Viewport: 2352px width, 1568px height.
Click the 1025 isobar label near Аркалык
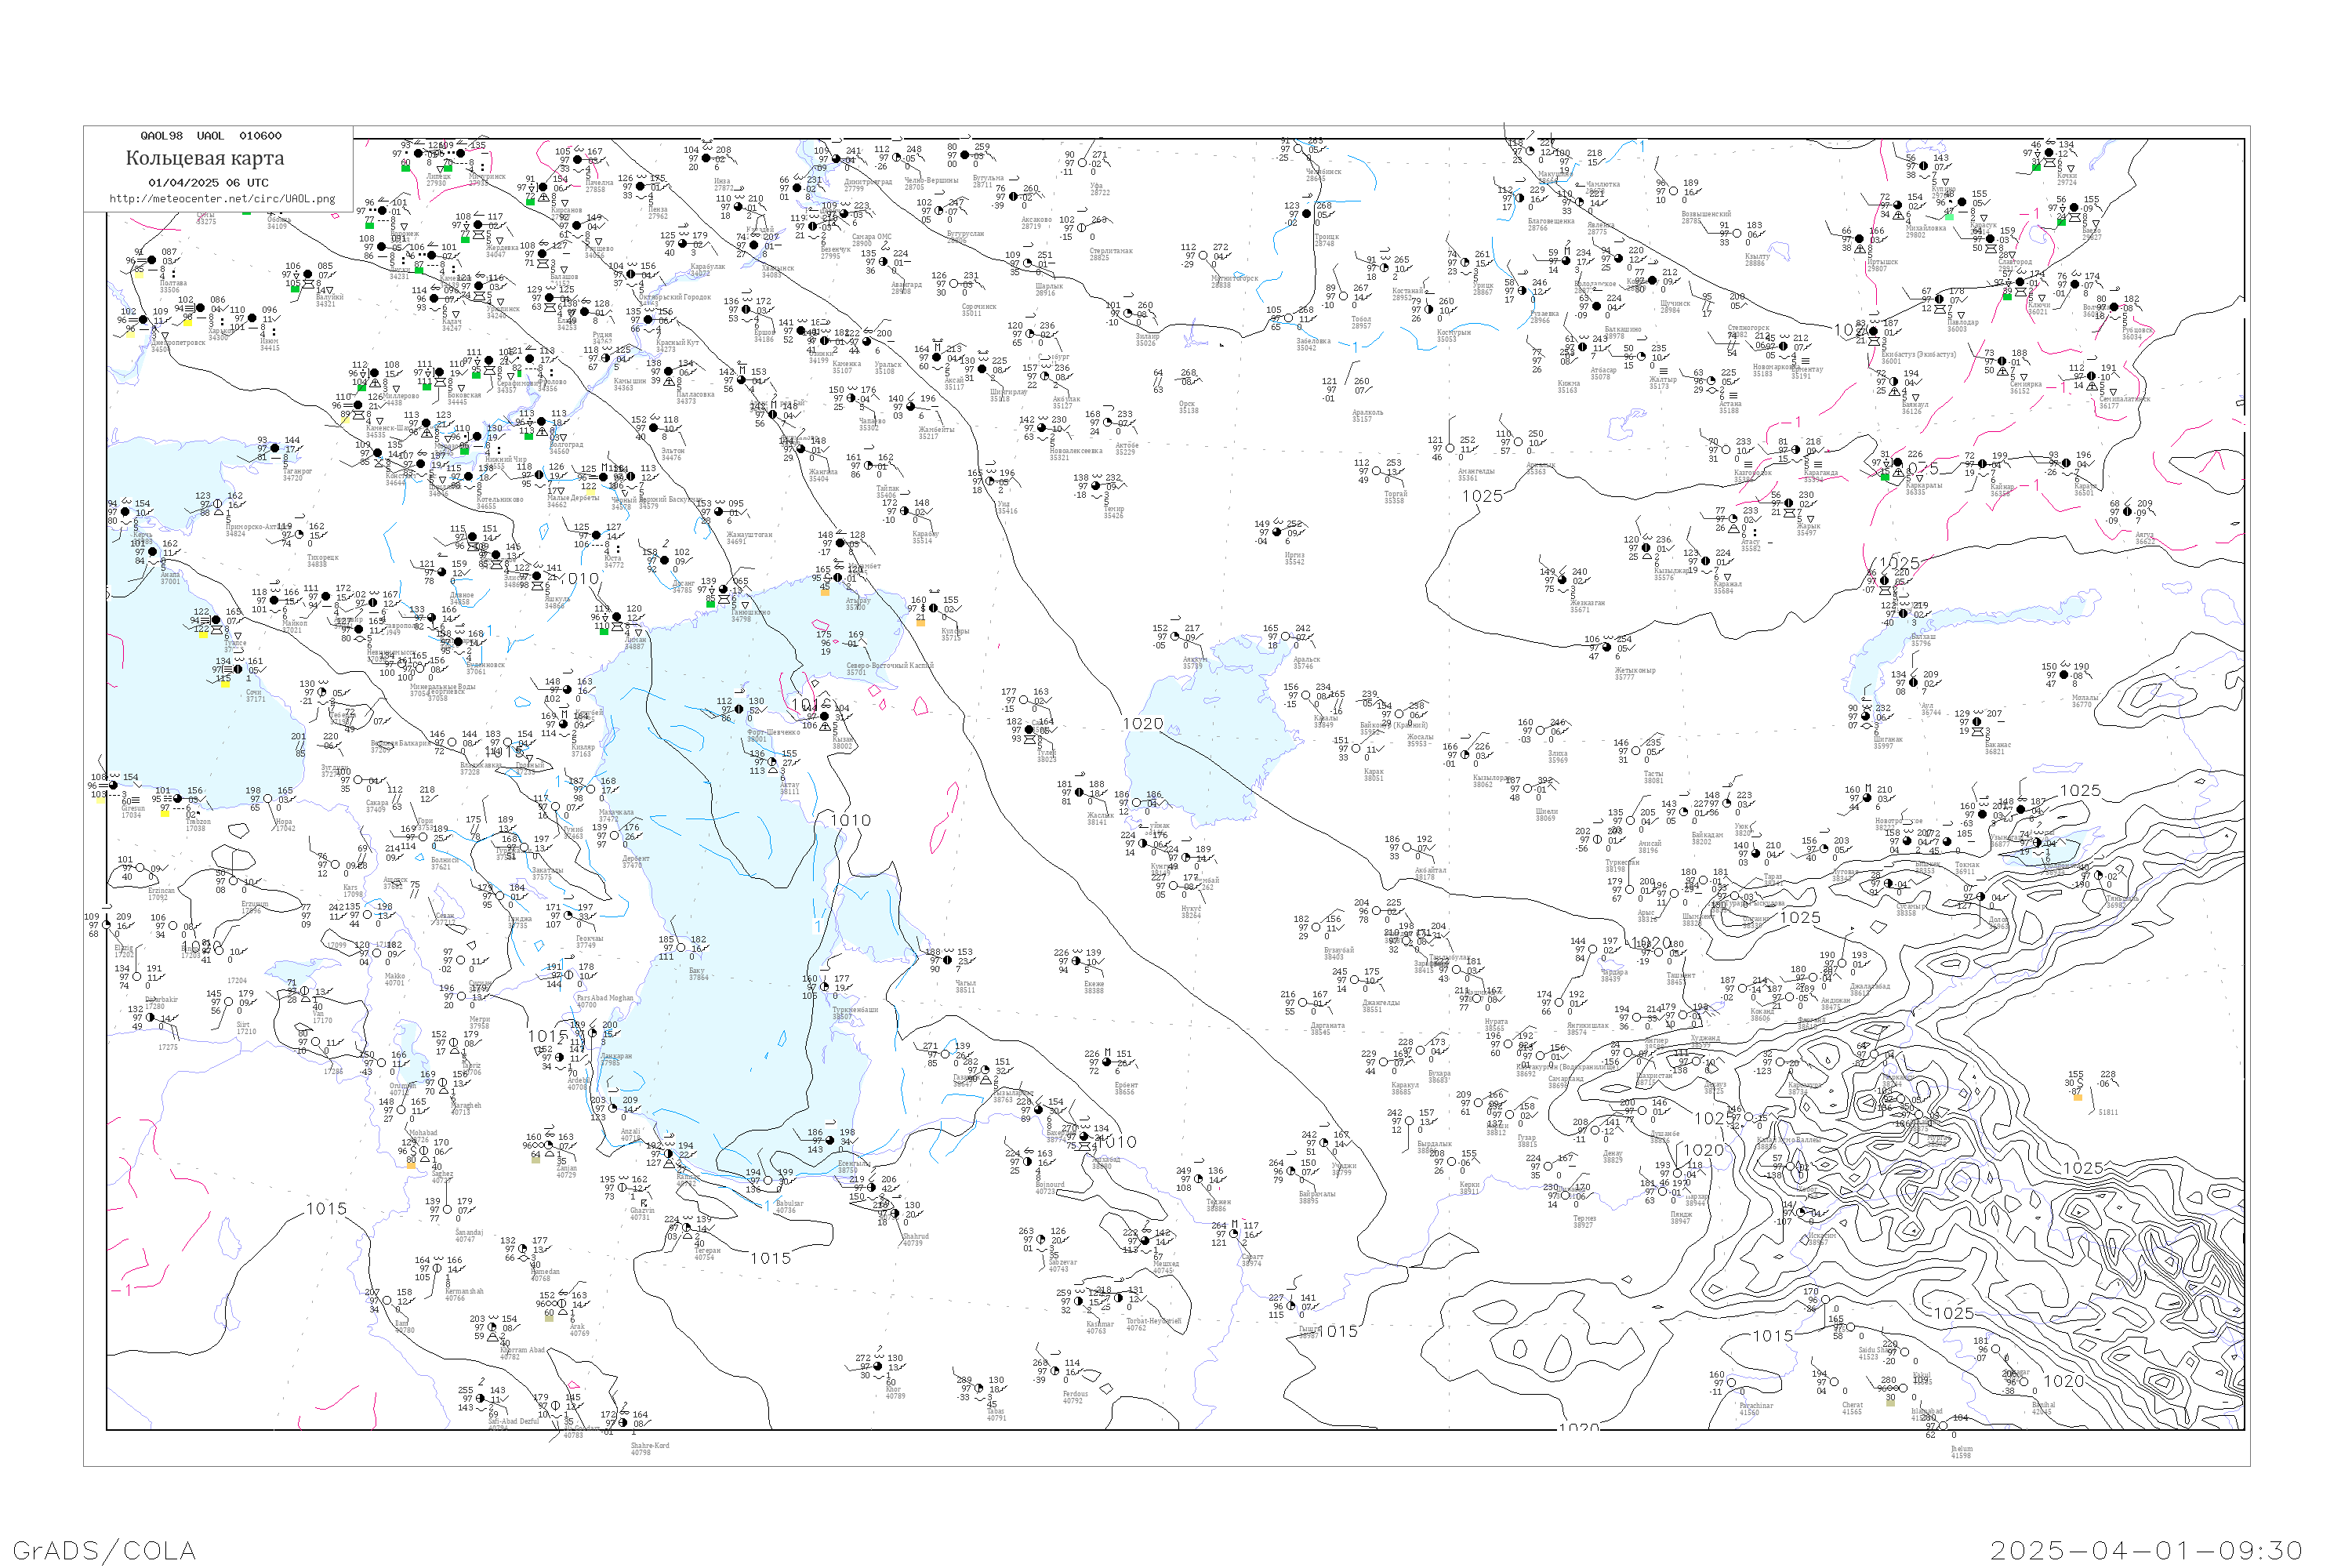click(x=1482, y=496)
